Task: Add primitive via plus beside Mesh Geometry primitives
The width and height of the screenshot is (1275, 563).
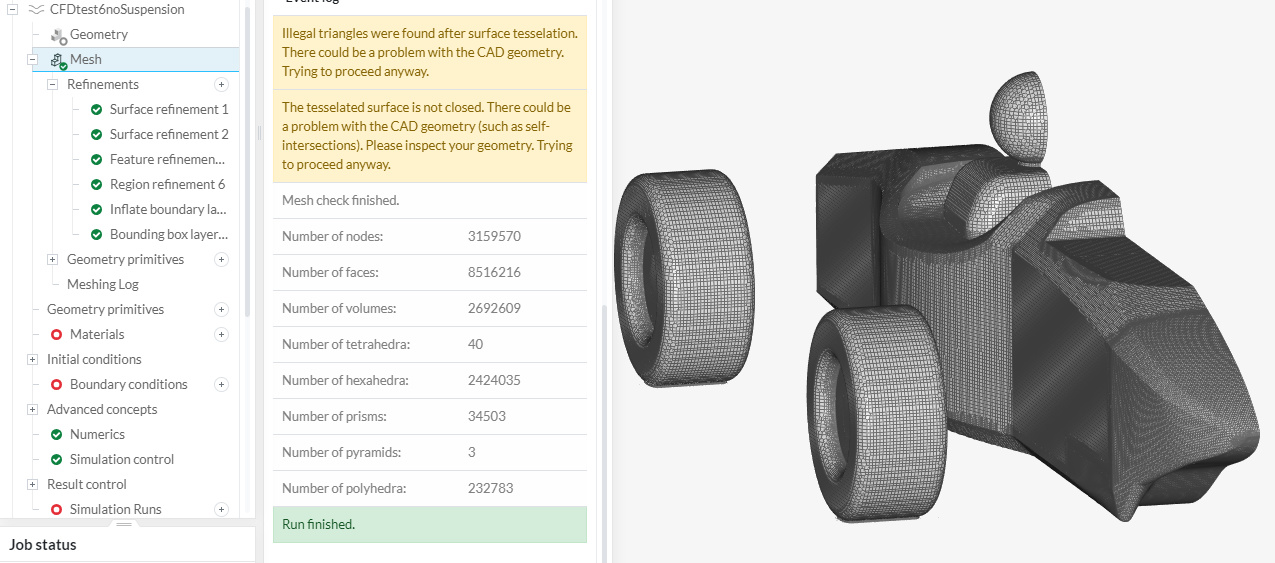Action: [222, 260]
